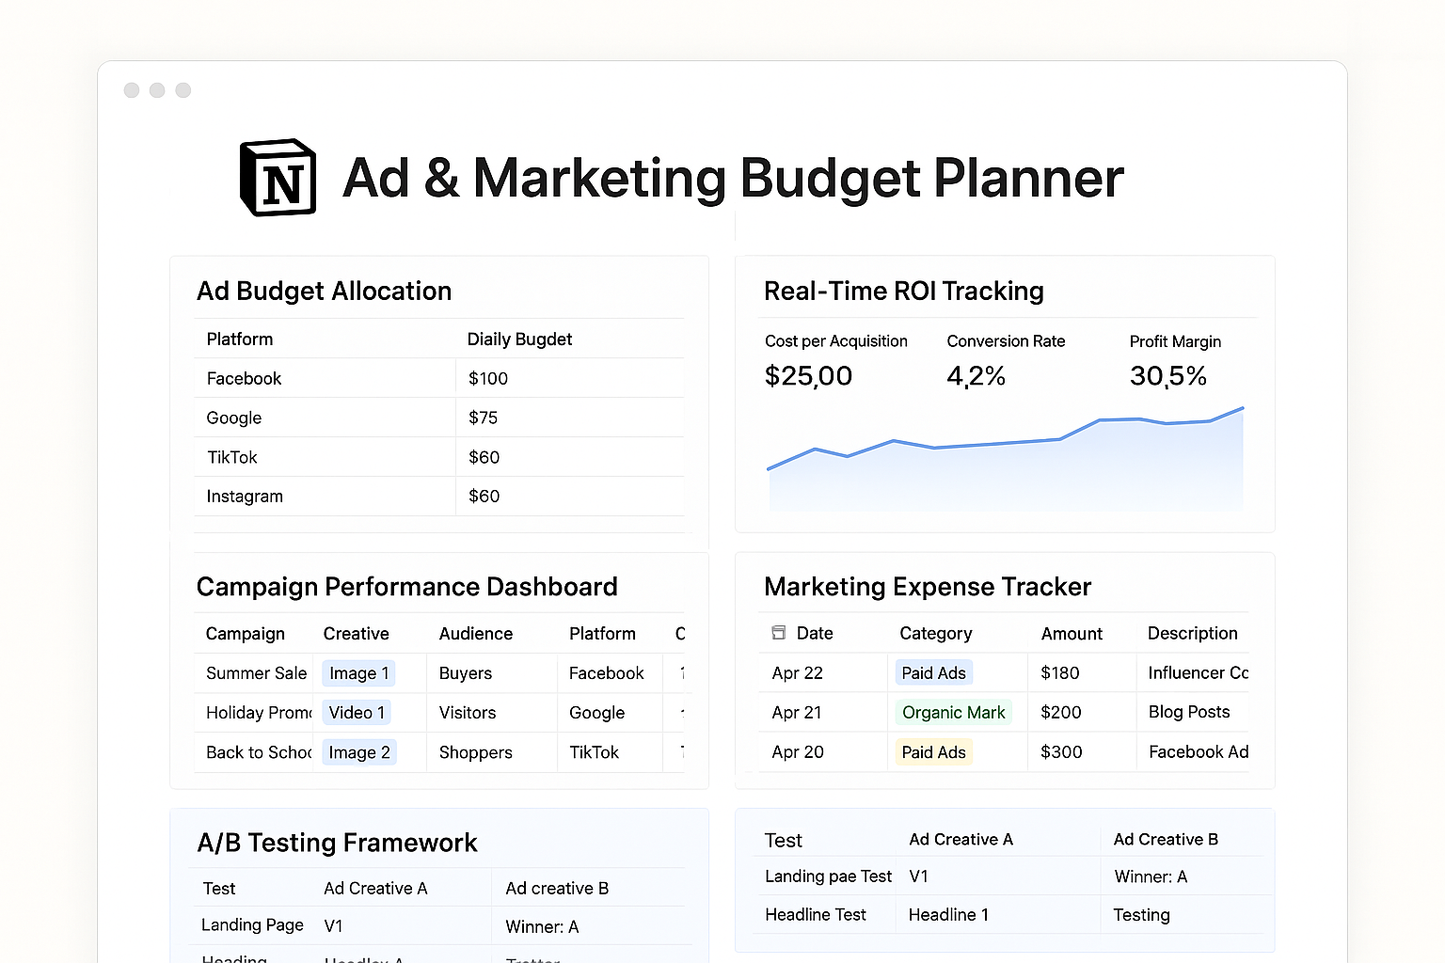Click the 'Ad & Marketing Budget Planner' title
The image size is (1445, 963).
click(x=733, y=179)
